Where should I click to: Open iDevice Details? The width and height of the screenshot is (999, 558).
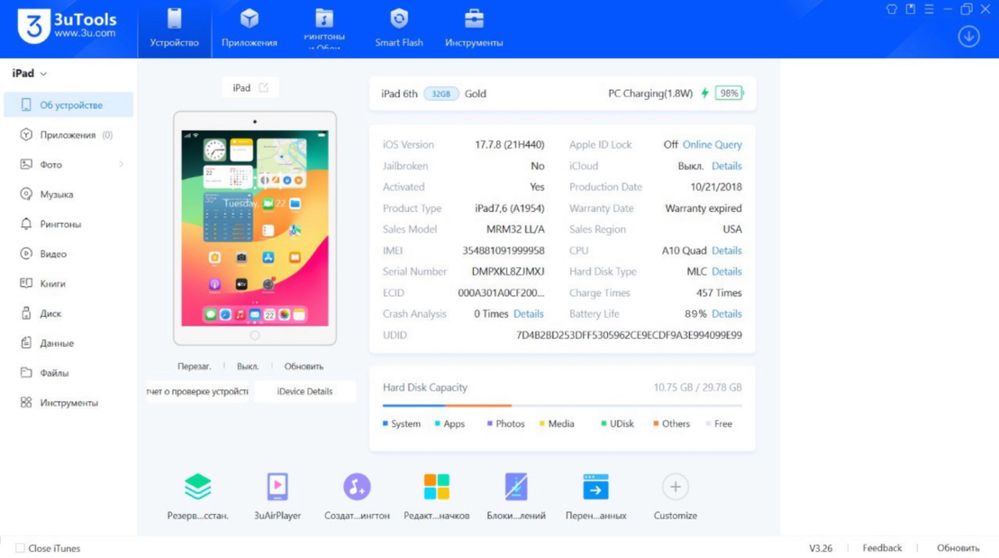305,391
